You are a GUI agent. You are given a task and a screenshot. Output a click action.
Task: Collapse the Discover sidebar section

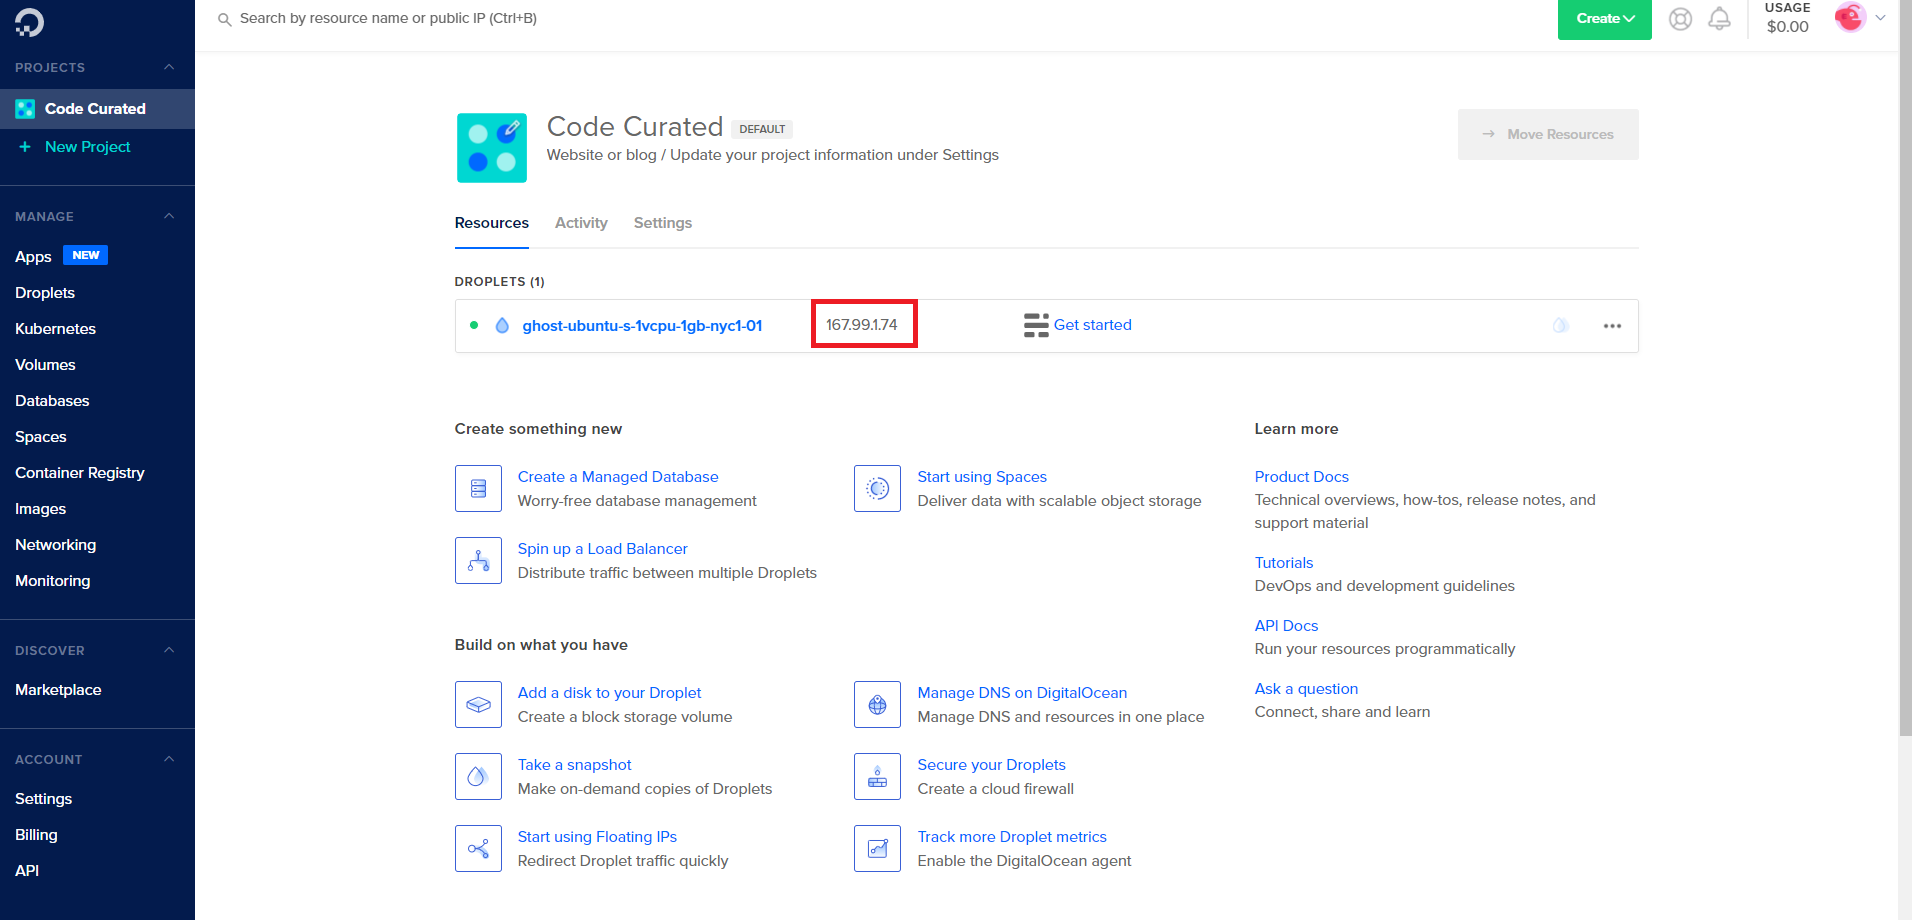click(x=169, y=650)
